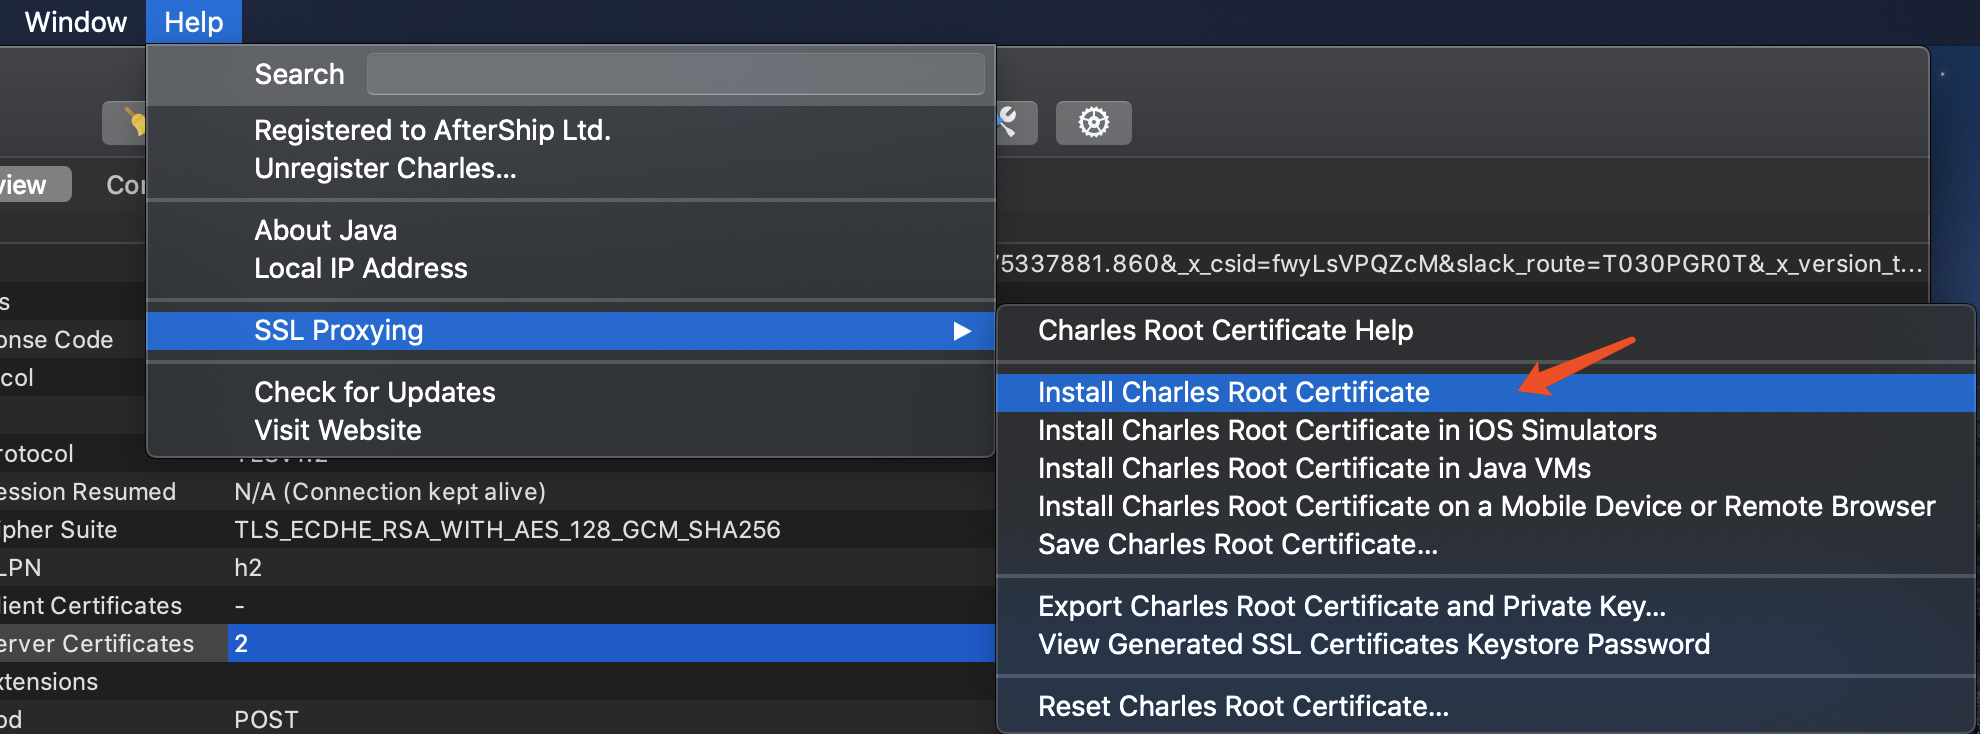The width and height of the screenshot is (1980, 734).
Task: Select the Extensions row label
Action: 49,682
